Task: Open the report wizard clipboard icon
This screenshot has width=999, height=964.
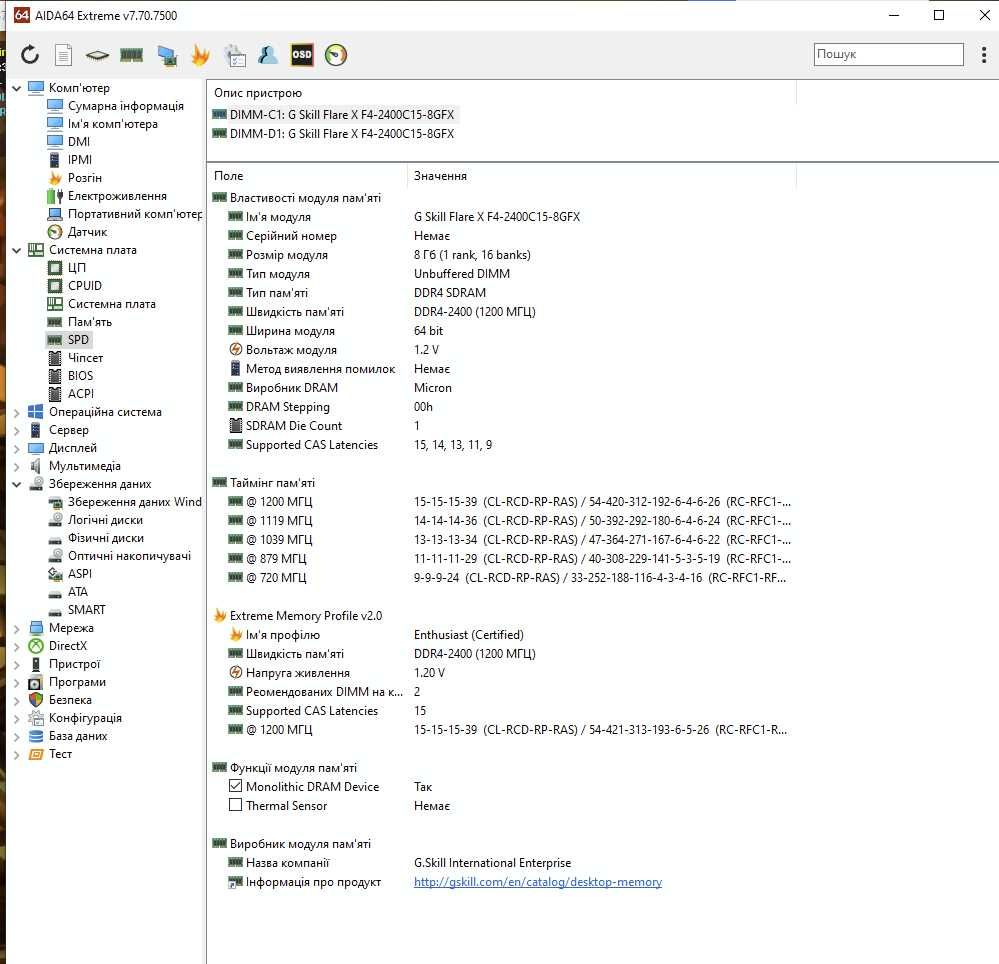Action: (234, 55)
